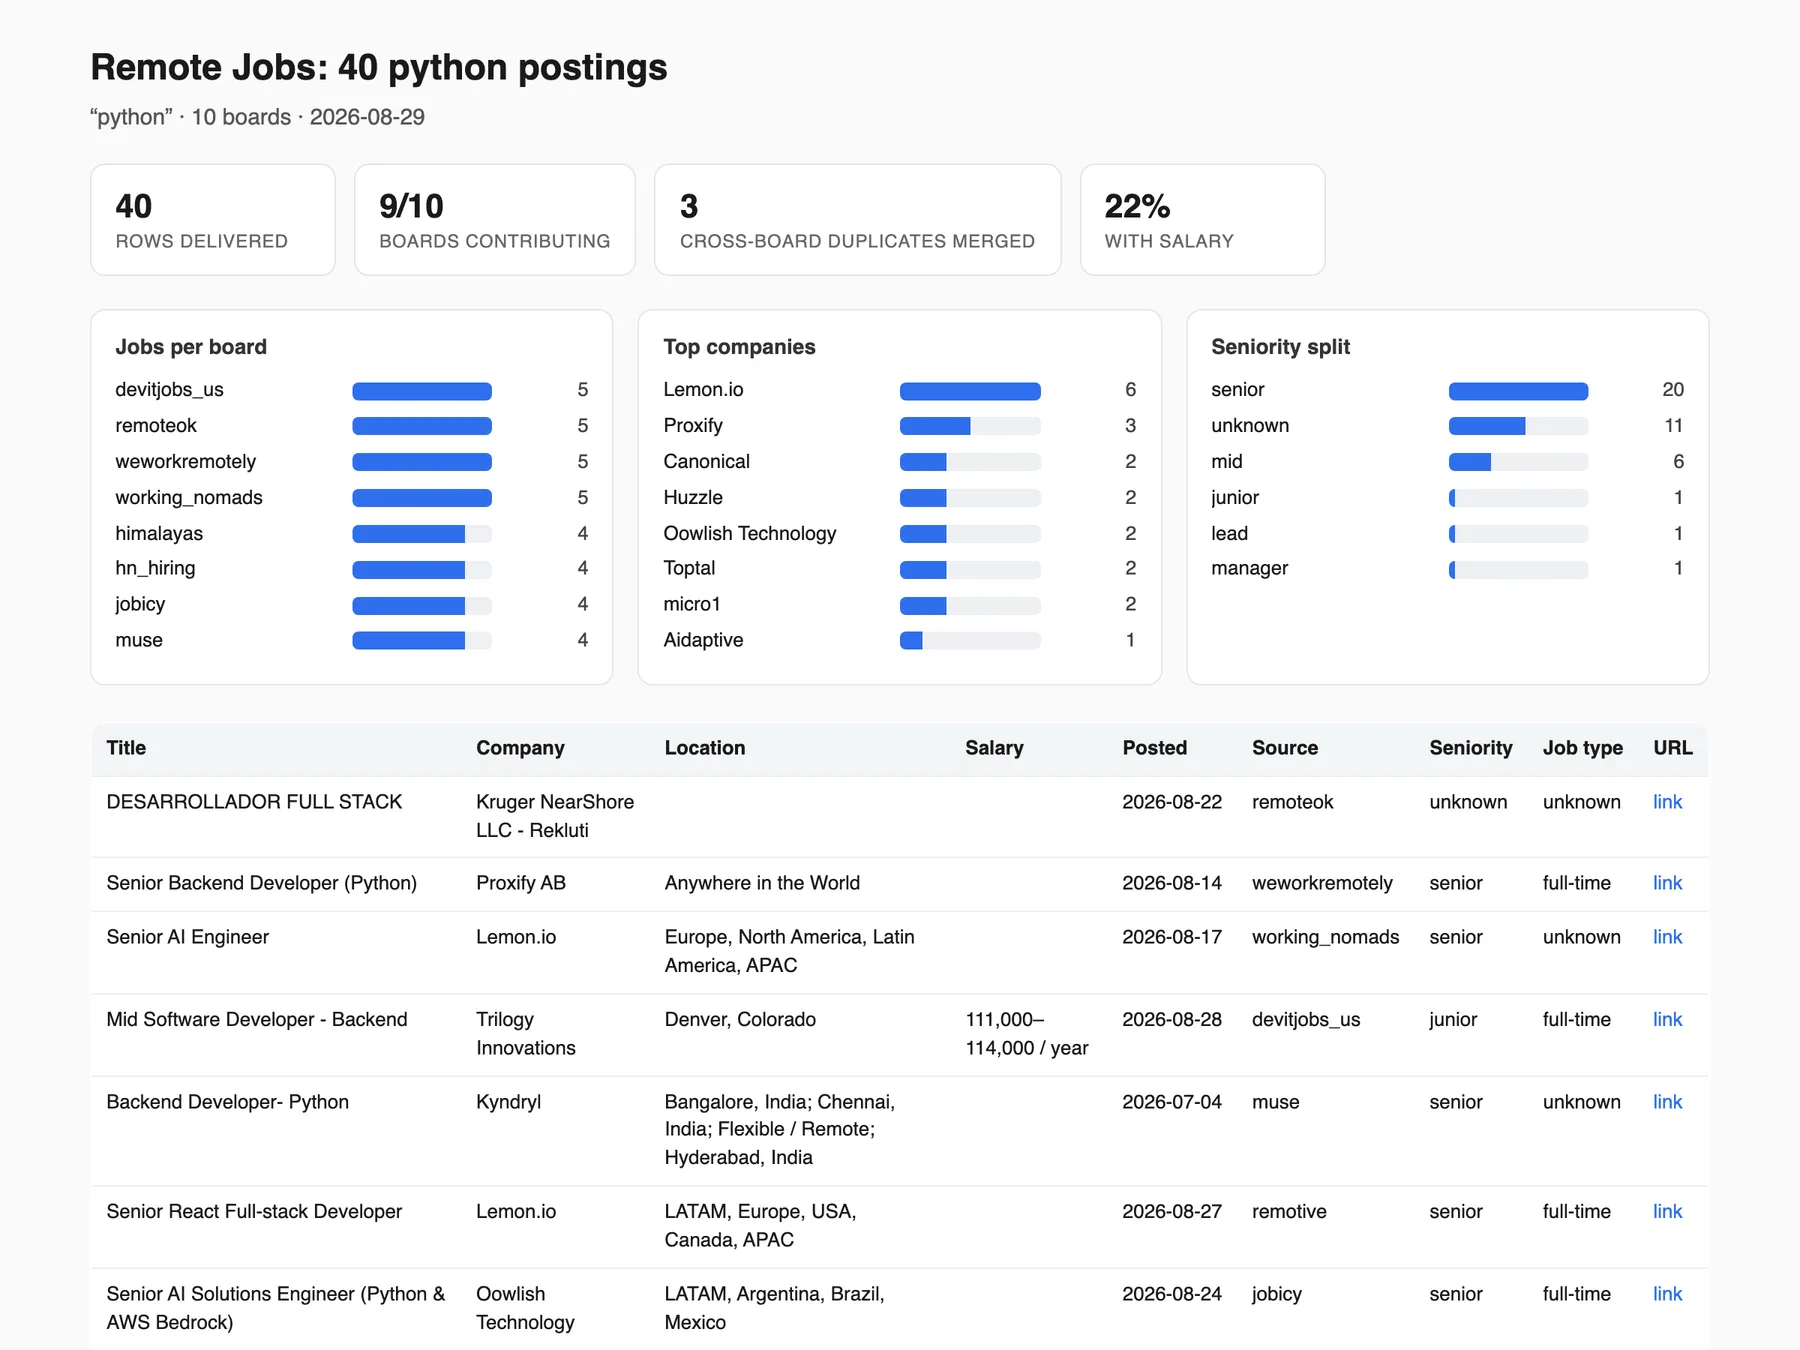This screenshot has width=1800, height=1350.
Task: Click the Jobs per board heading
Action: [191, 347]
